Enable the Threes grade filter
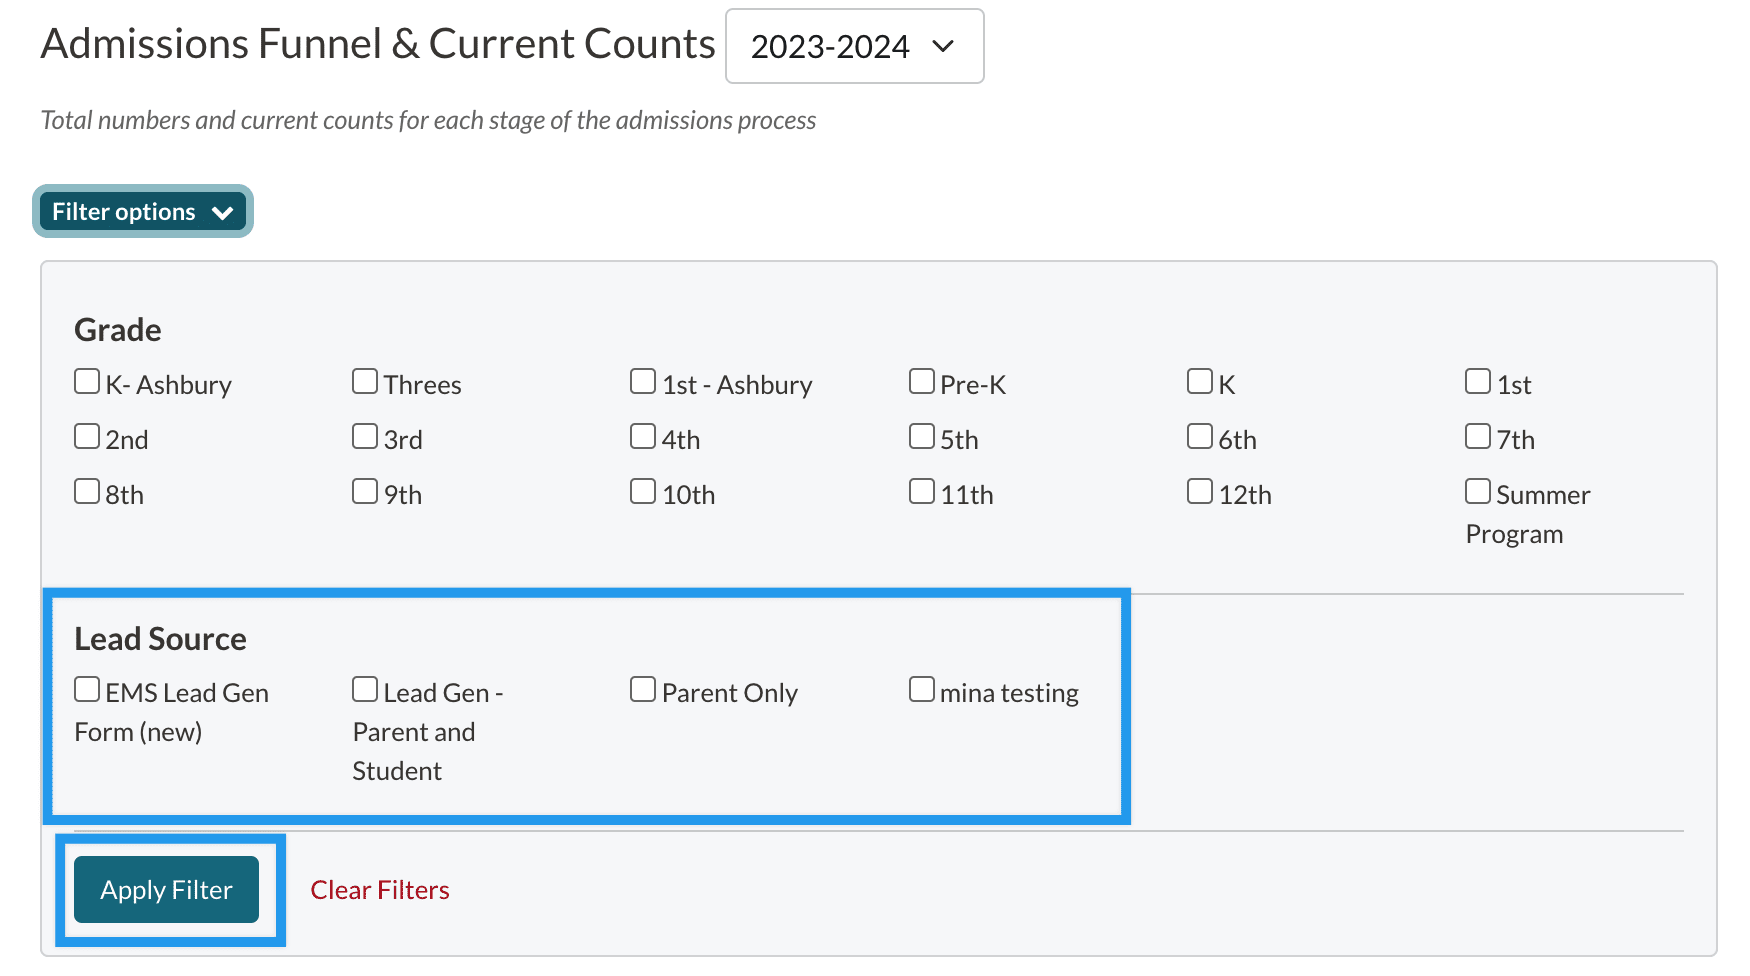The width and height of the screenshot is (1750, 976). click(365, 382)
